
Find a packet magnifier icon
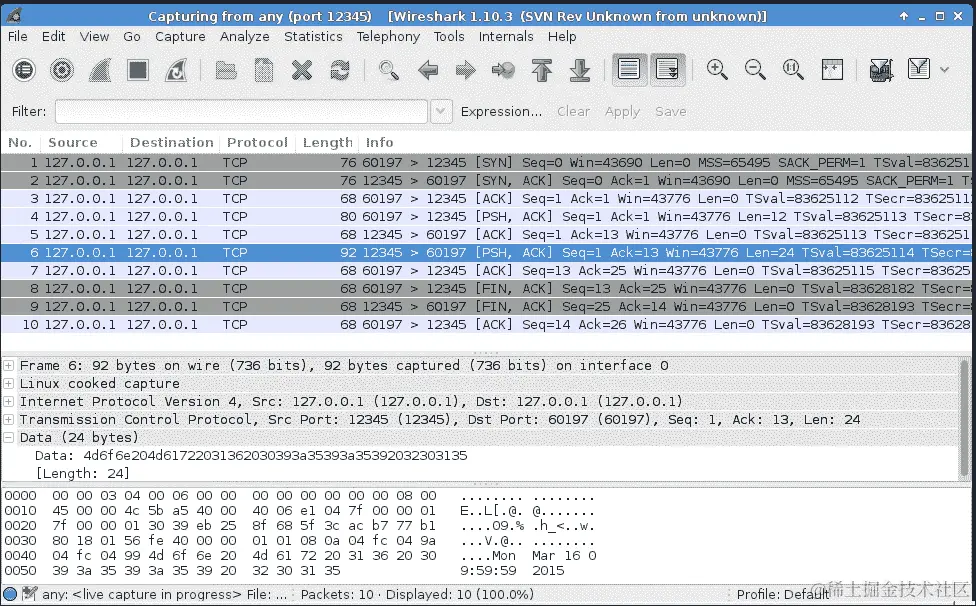tap(389, 70)
